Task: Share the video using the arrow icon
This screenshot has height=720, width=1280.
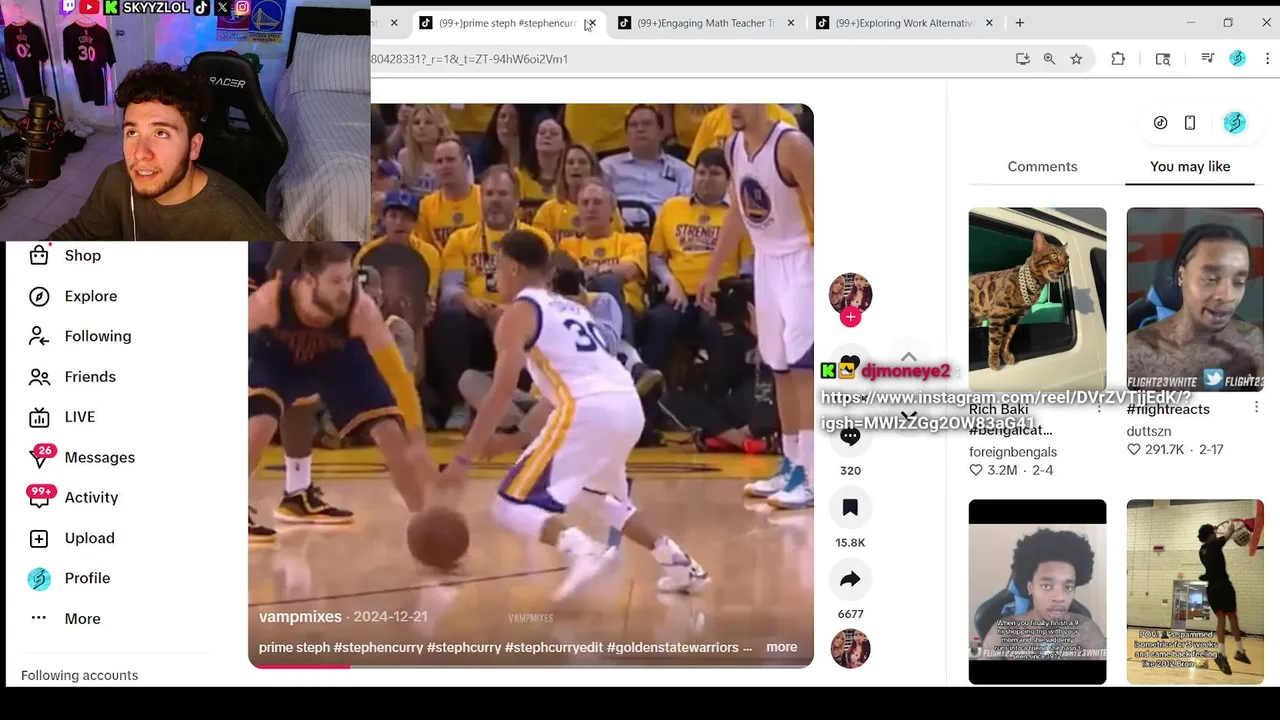Action: pyautogui.click(x=850, y=579)
